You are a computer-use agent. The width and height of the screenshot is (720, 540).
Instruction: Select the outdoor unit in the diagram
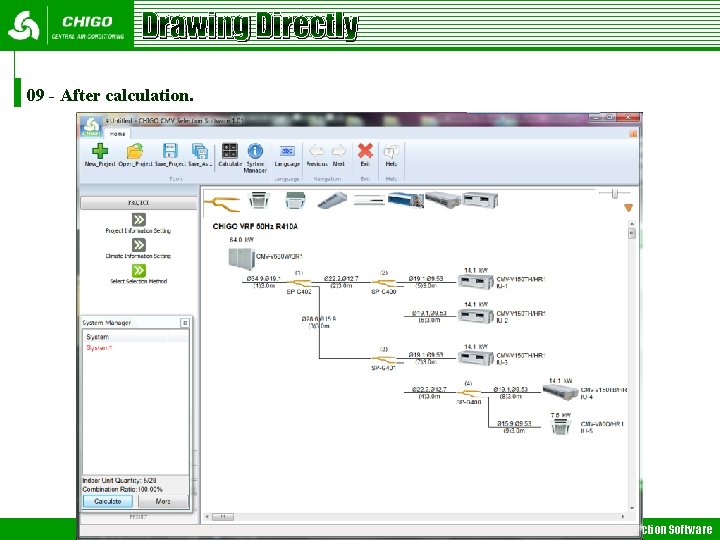(x=241, y=259)
